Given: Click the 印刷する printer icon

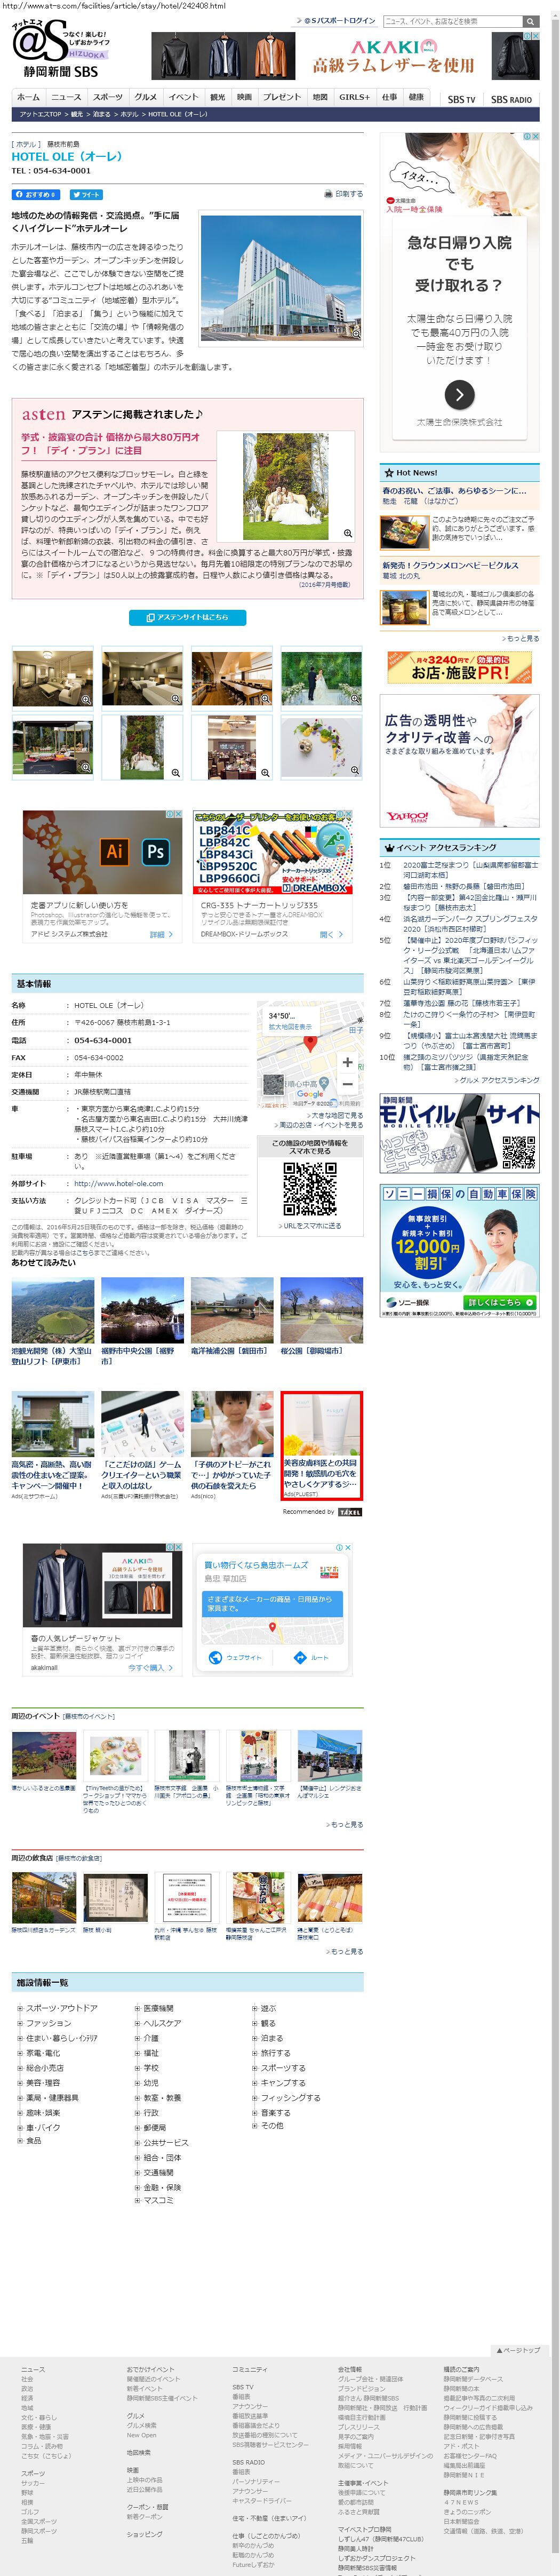Looking at the screenshot, I should [x=343, y=194].
